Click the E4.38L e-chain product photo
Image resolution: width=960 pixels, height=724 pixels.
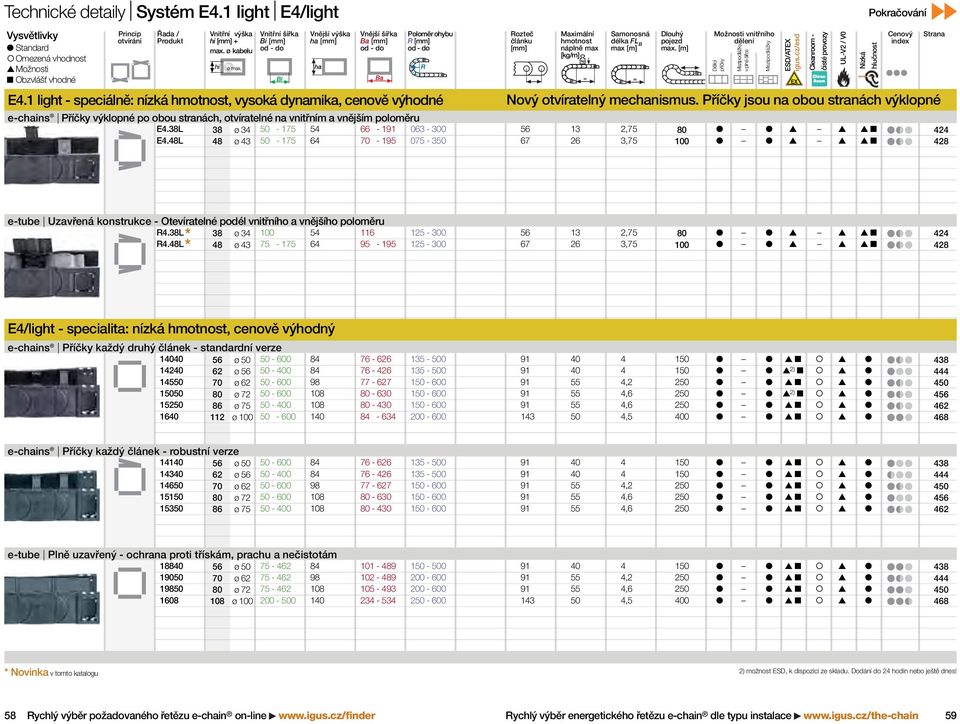pyautogui.click(x=52, y=155)
